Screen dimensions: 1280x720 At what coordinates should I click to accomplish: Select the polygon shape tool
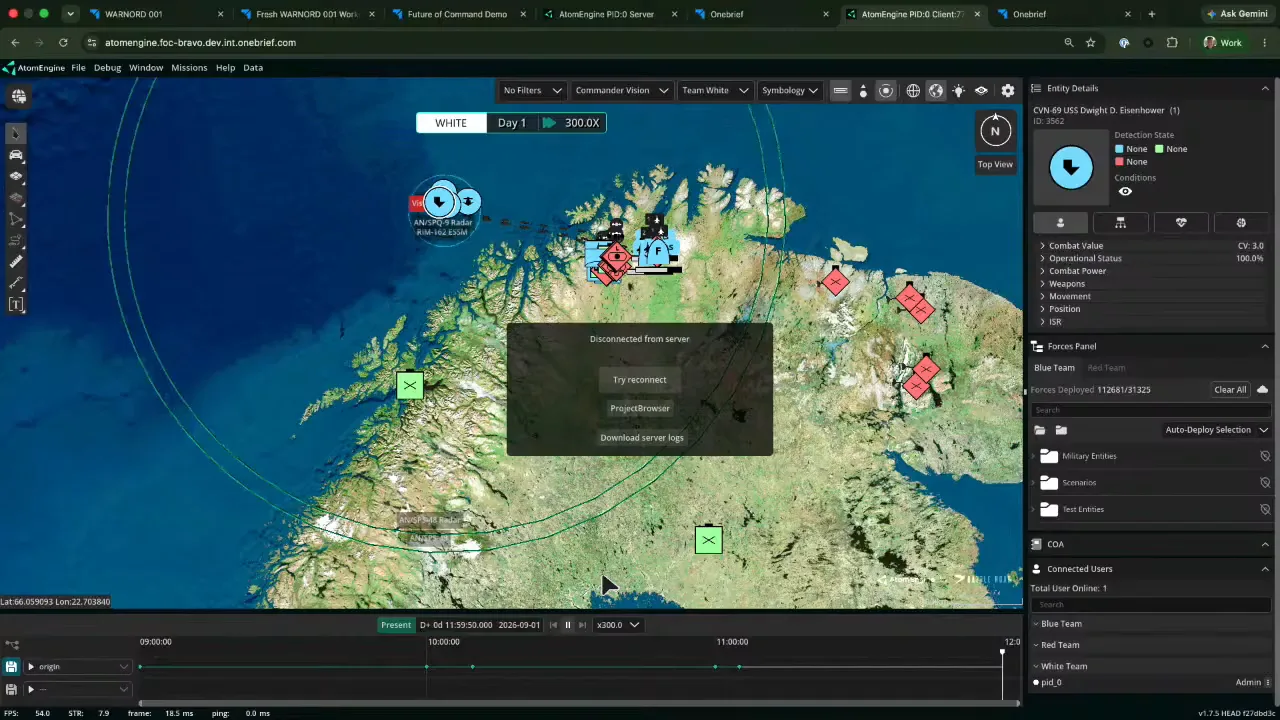(16, 219)
